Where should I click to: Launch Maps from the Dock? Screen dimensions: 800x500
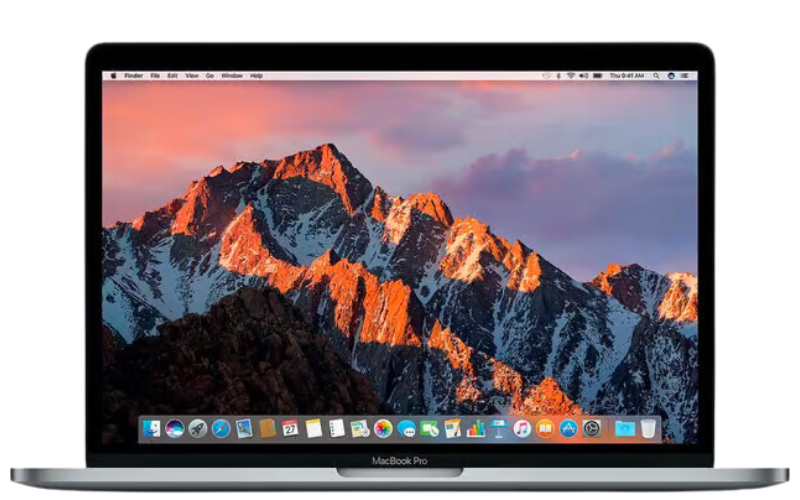360,429
